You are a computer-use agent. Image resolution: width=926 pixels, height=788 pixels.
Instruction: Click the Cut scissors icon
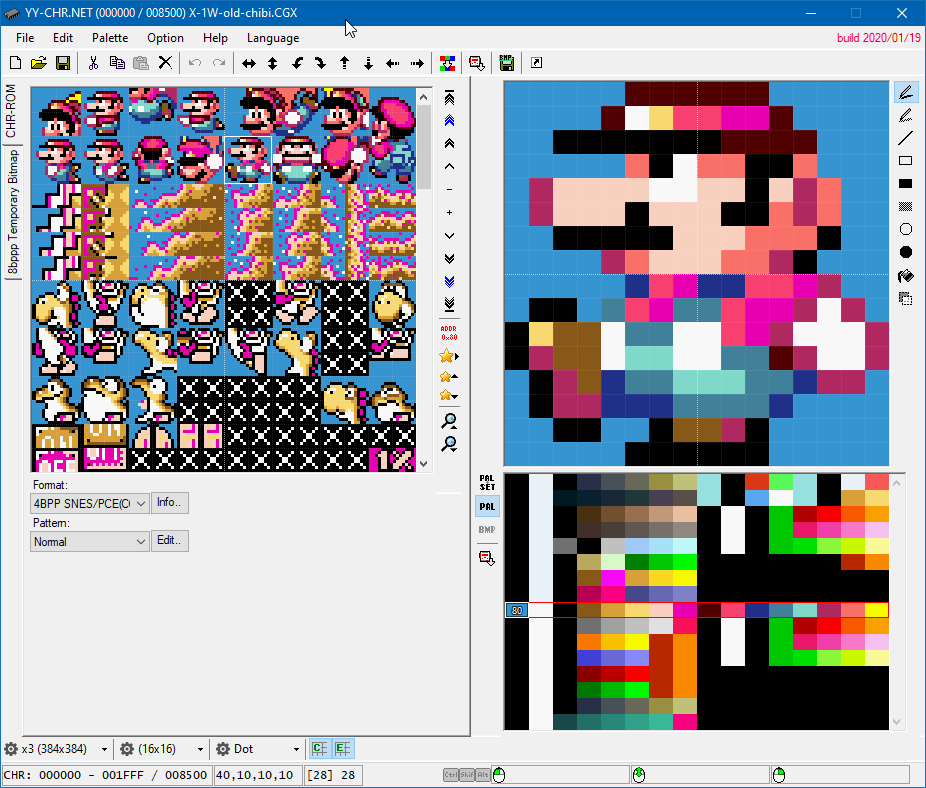[x=93, y=63]
